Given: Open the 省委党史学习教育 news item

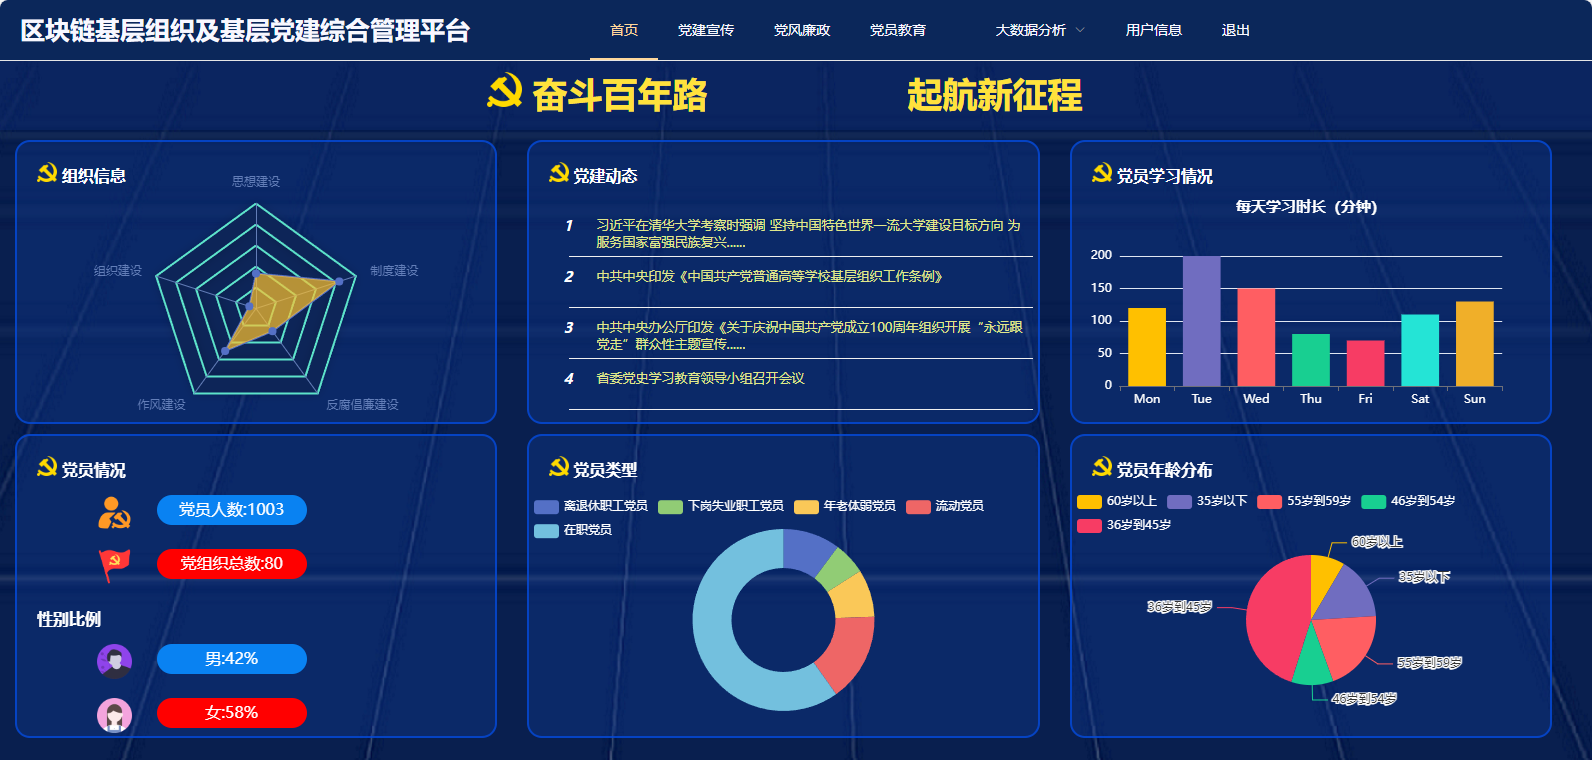Looking at the screenshot, I should (700, 378).
